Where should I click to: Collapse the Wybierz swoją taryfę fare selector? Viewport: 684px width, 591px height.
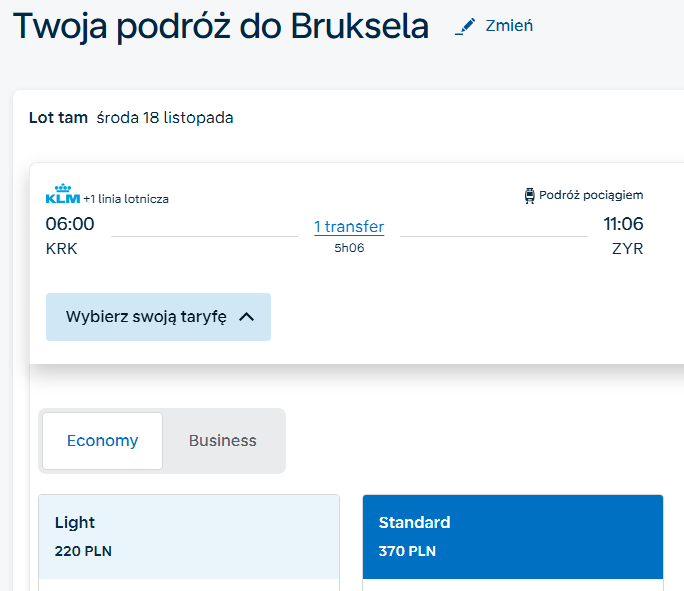(x=158, y=317)
